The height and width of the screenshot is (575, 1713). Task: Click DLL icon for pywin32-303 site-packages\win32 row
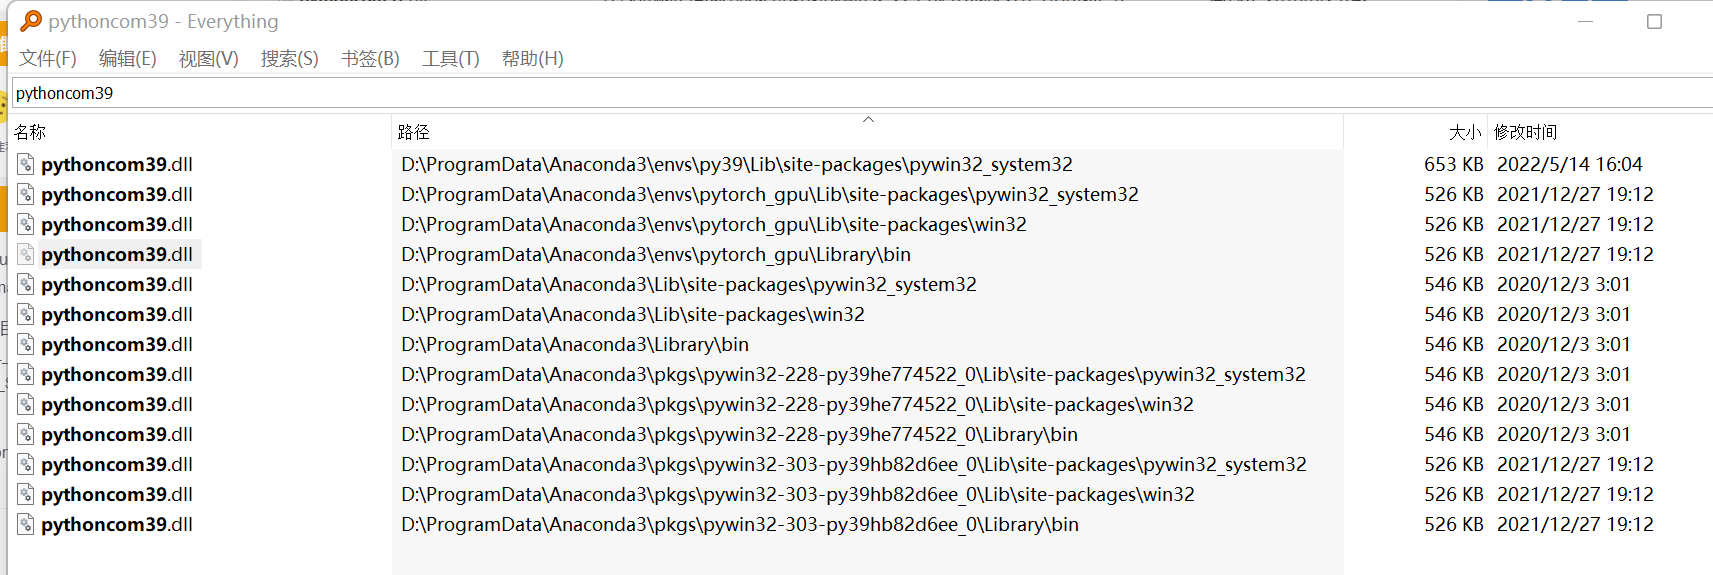coord(26,494)
